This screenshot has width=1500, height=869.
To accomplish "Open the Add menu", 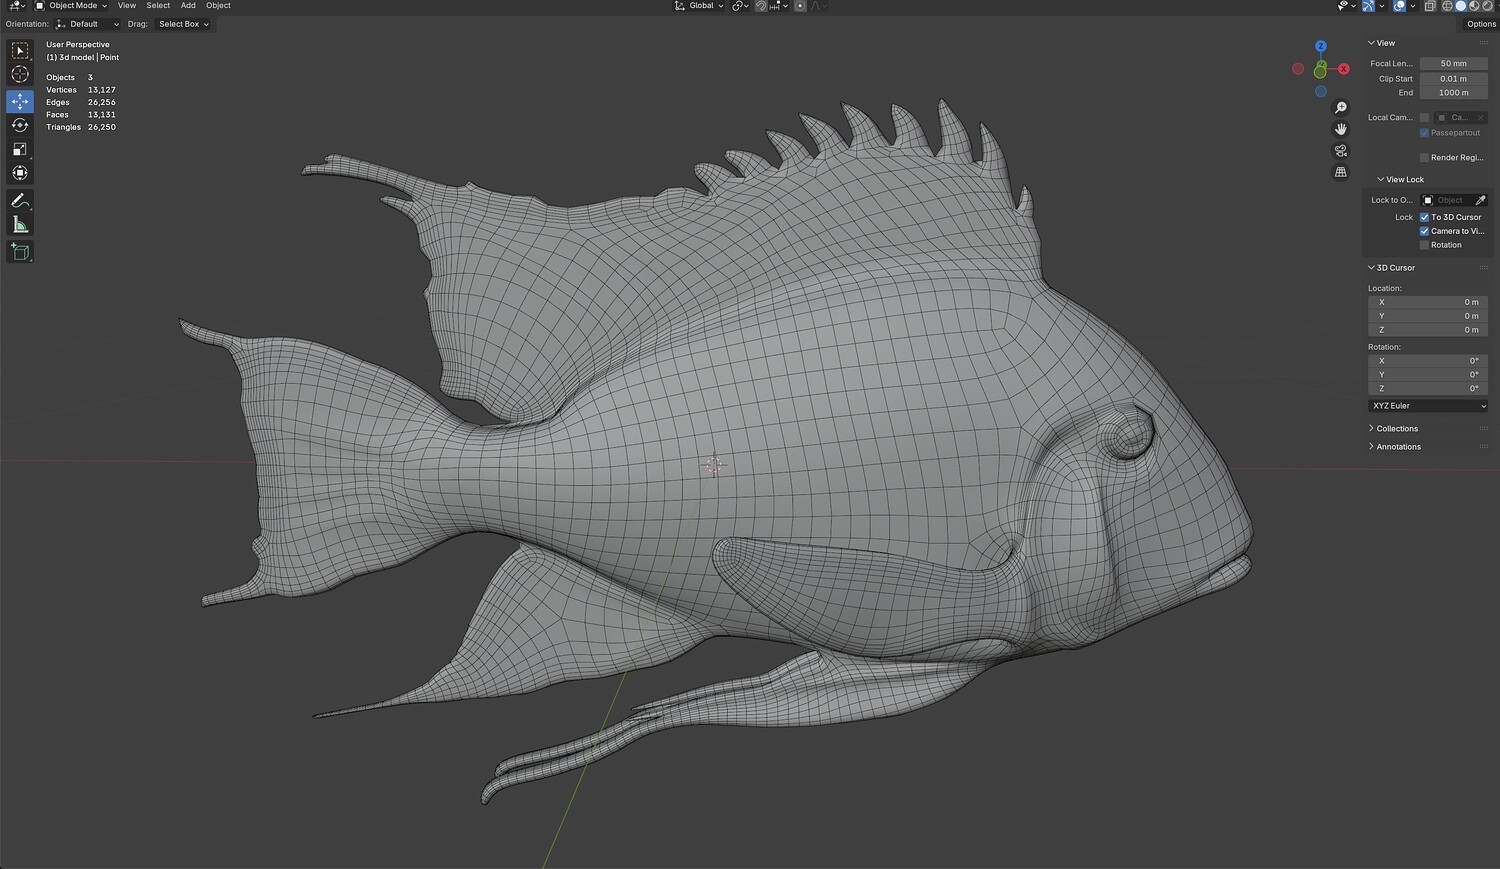I will tap(188, 6).
